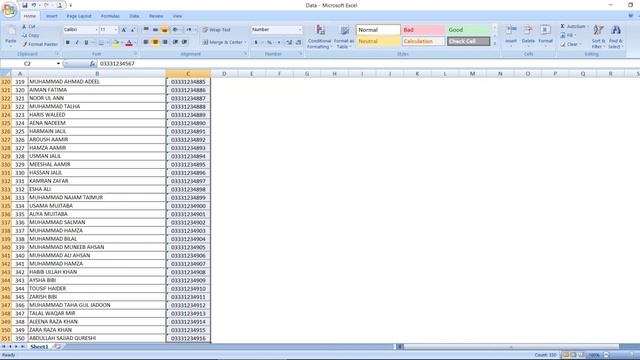640x360 pixels.
Task: Open the Office Button menu
Action: pyautogui.click(x=9, y=9)
